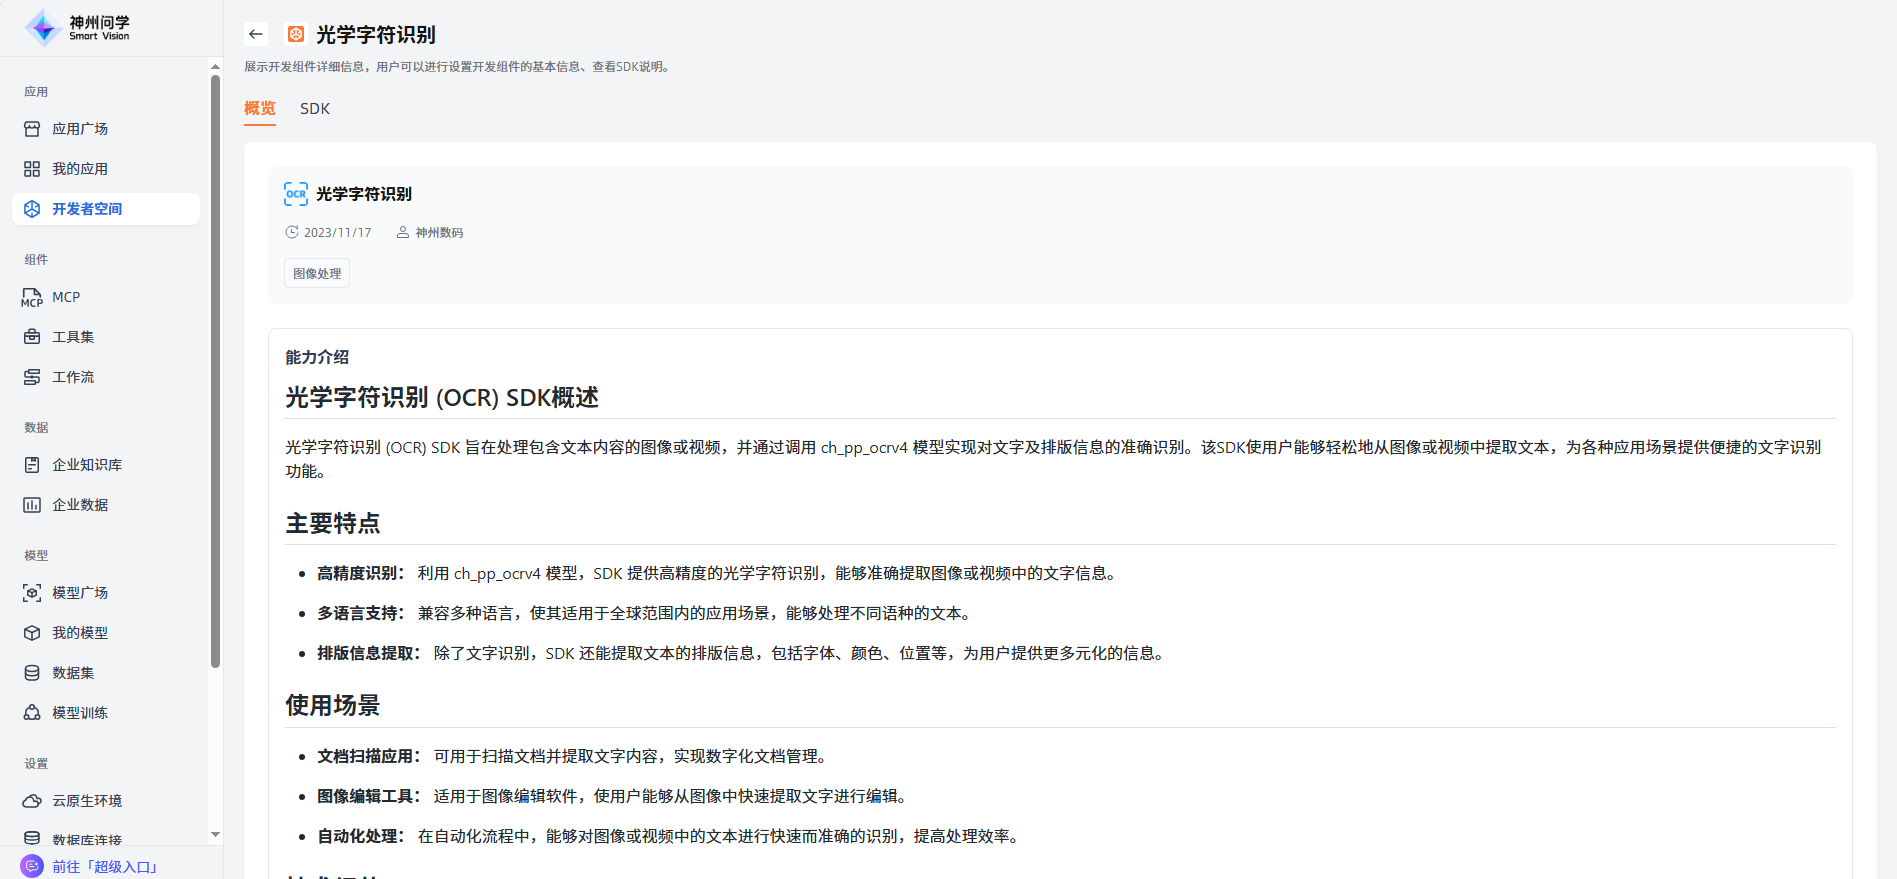Image resolution: width=1897 pixels, height=879 pixels.
Task: Click the 云原生环境 cloud icon
Action: 32,801
